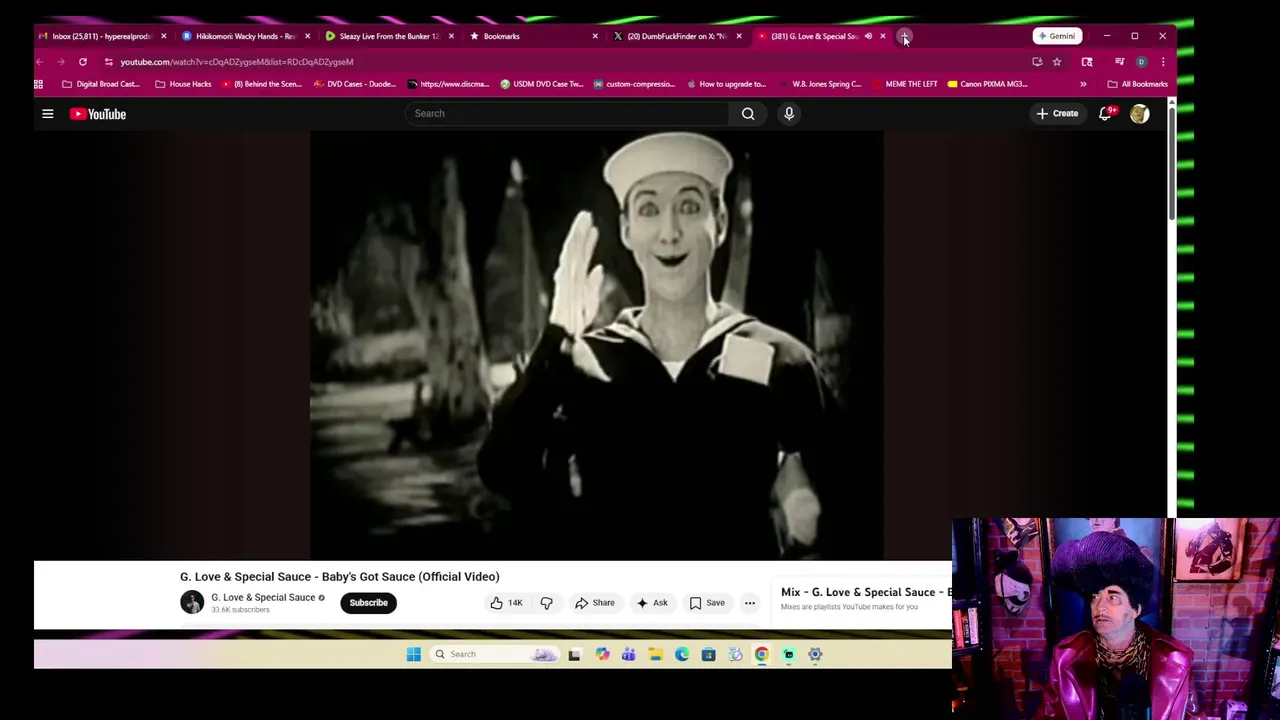Open the YouTube account avatar menu

(x=1139, y=114)
